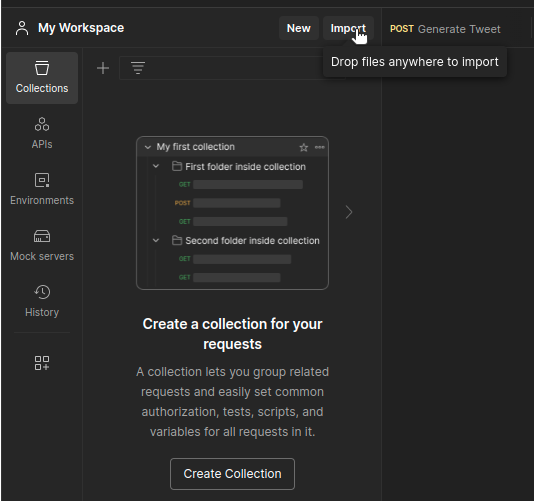Click the POST placeholder request row
This screenshot has height=501, width=534.
click(227, 203)
